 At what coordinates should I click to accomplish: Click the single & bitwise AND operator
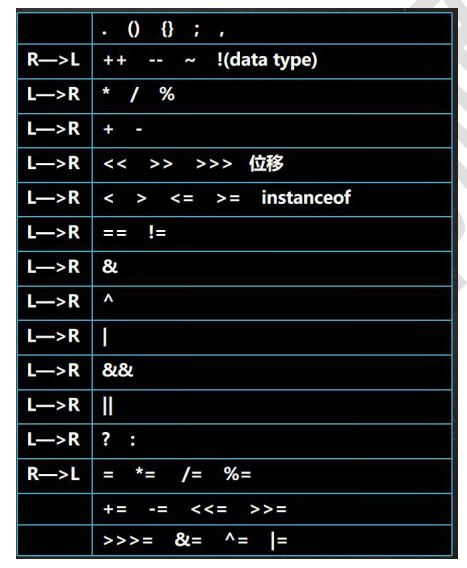point(110,267)
